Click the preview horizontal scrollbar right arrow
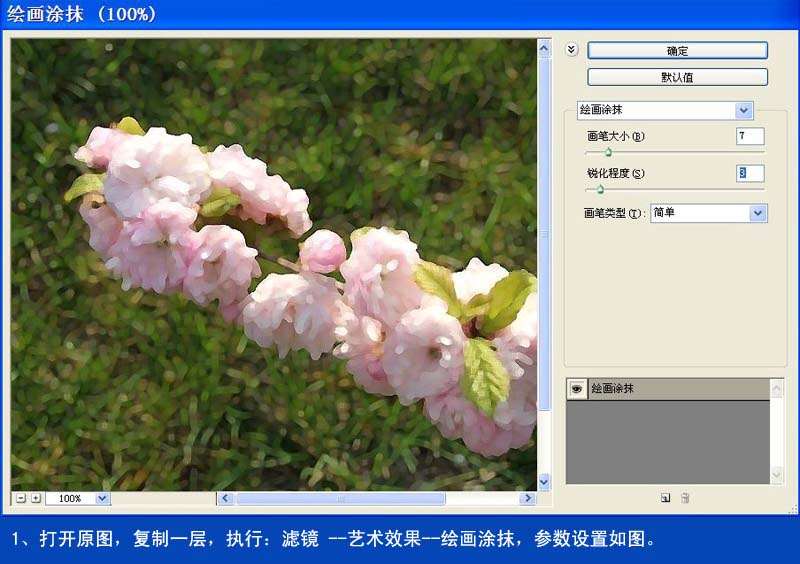The height and width of the screenshot is (564, 800). [527, 498]
